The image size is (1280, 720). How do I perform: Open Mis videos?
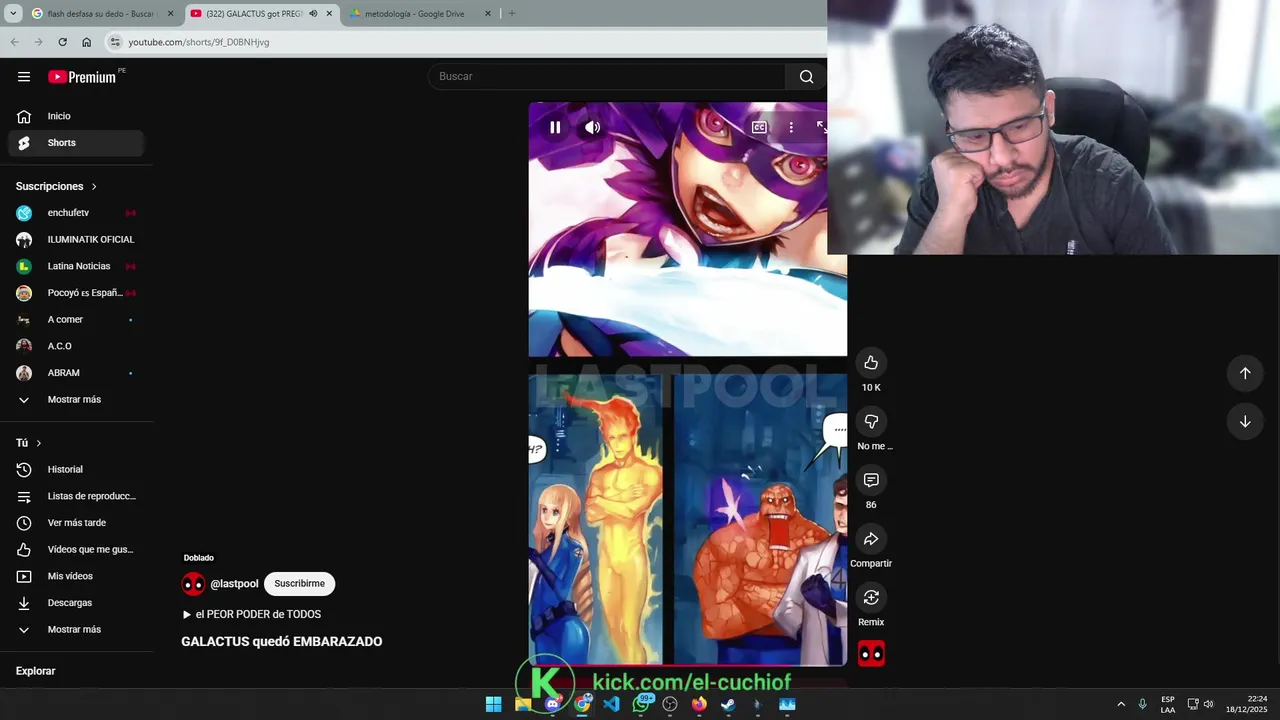(76, 576)
